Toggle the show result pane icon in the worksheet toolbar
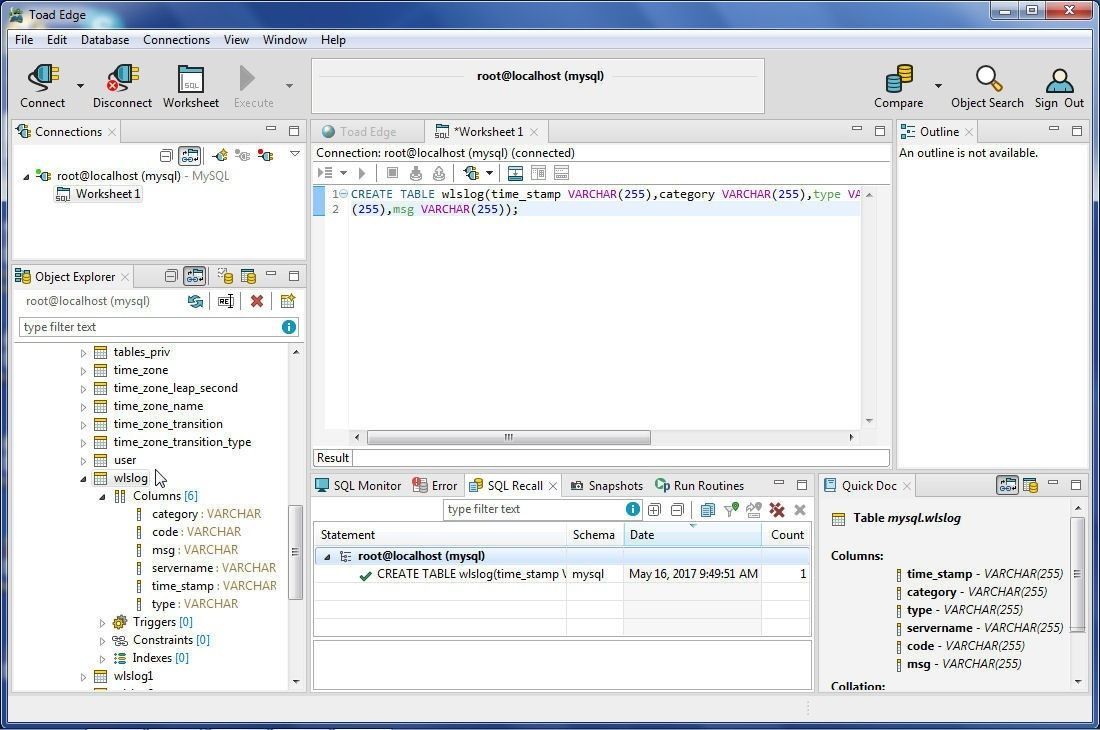The width and height of the screenshot is (1100, 730). coord(515,173)
